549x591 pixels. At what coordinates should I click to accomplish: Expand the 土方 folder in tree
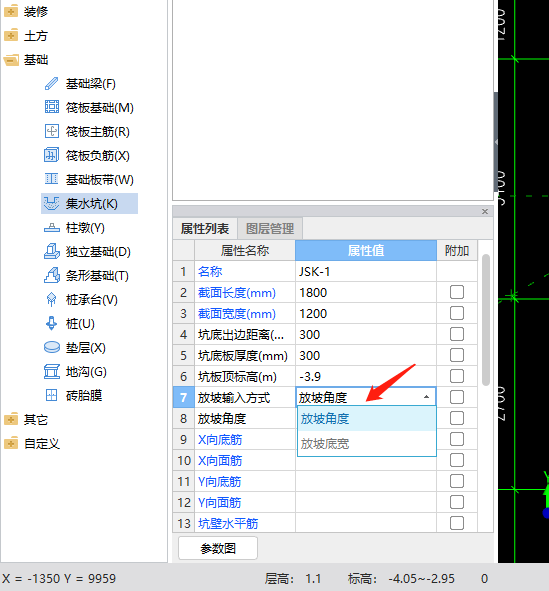click(x=11, y=36)
